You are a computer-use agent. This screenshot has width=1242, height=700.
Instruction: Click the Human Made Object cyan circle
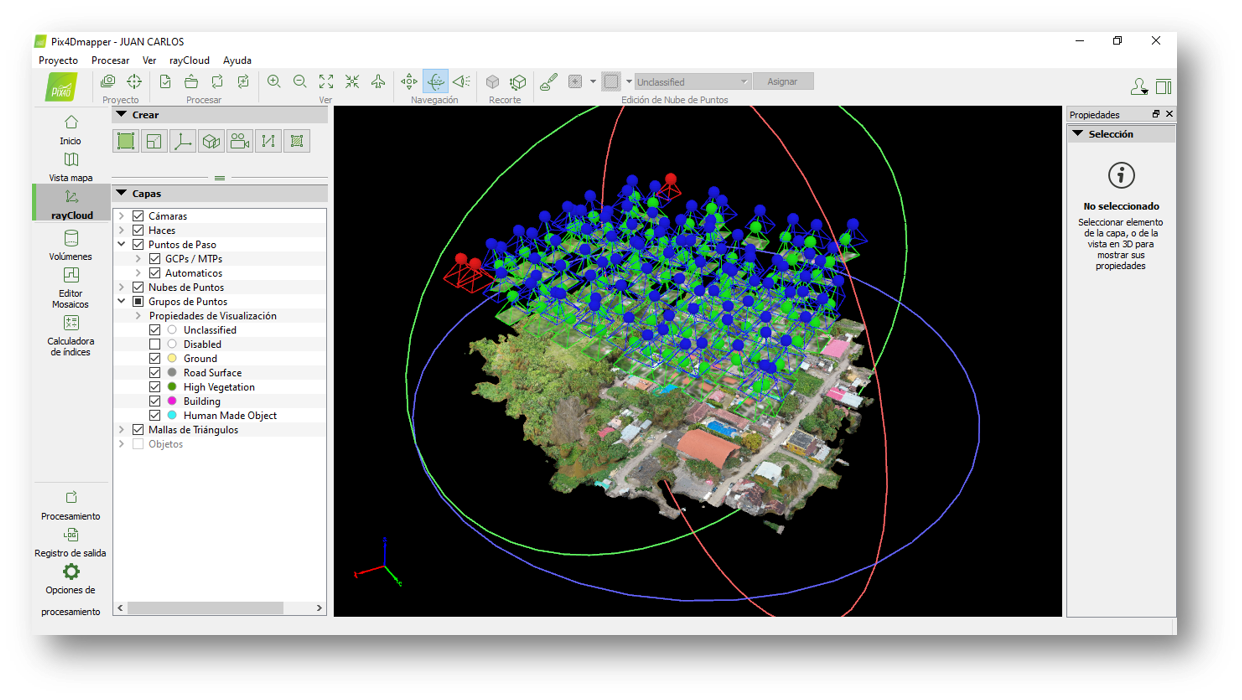[x=172, y=415]
